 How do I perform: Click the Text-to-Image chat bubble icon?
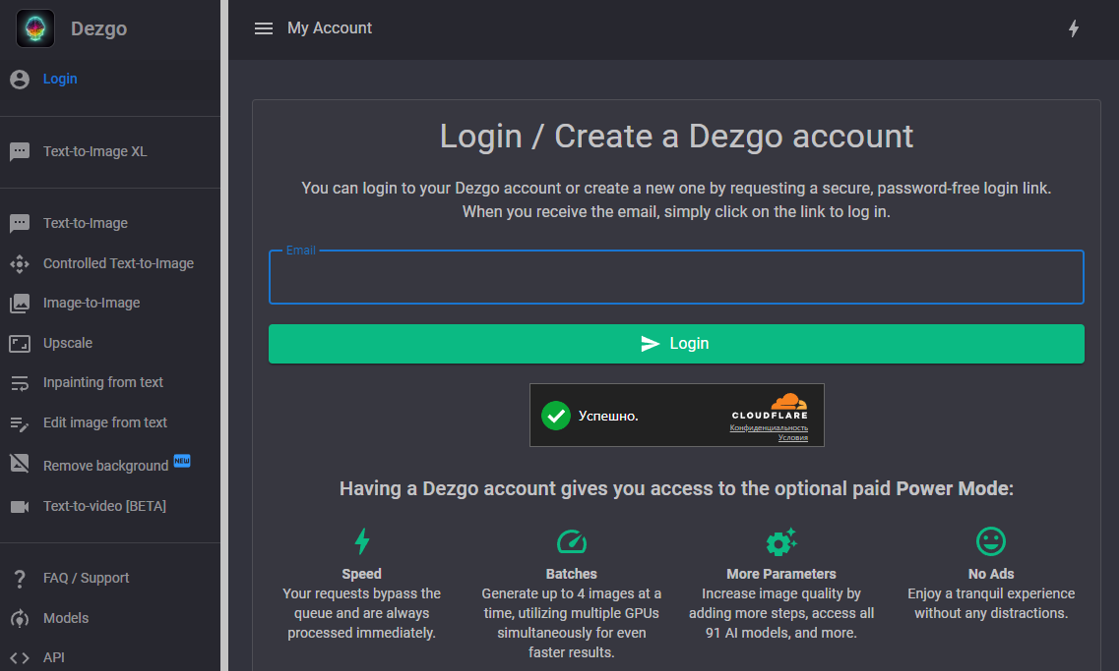20,223
